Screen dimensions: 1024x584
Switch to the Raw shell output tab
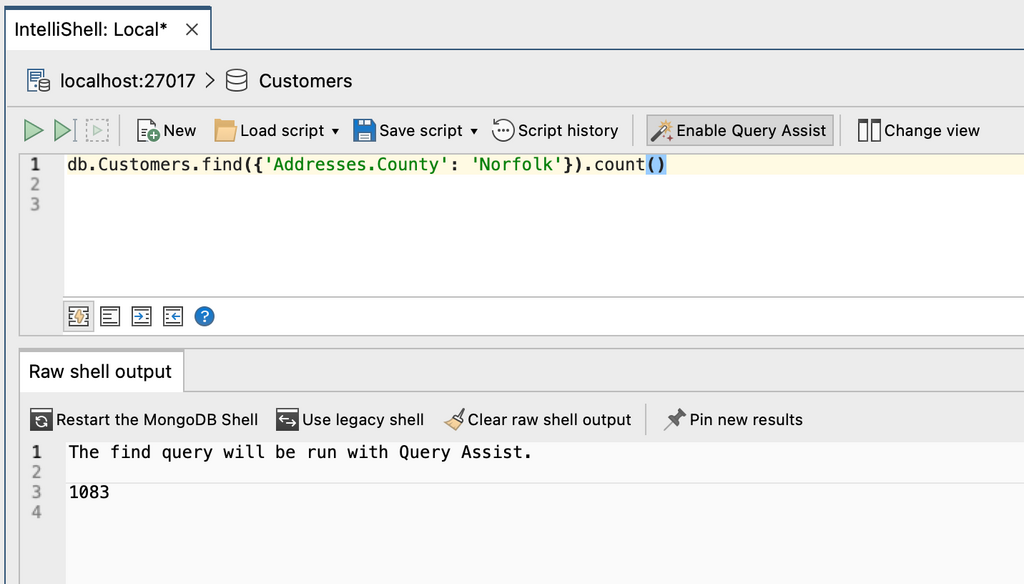(x=100, y=371)
